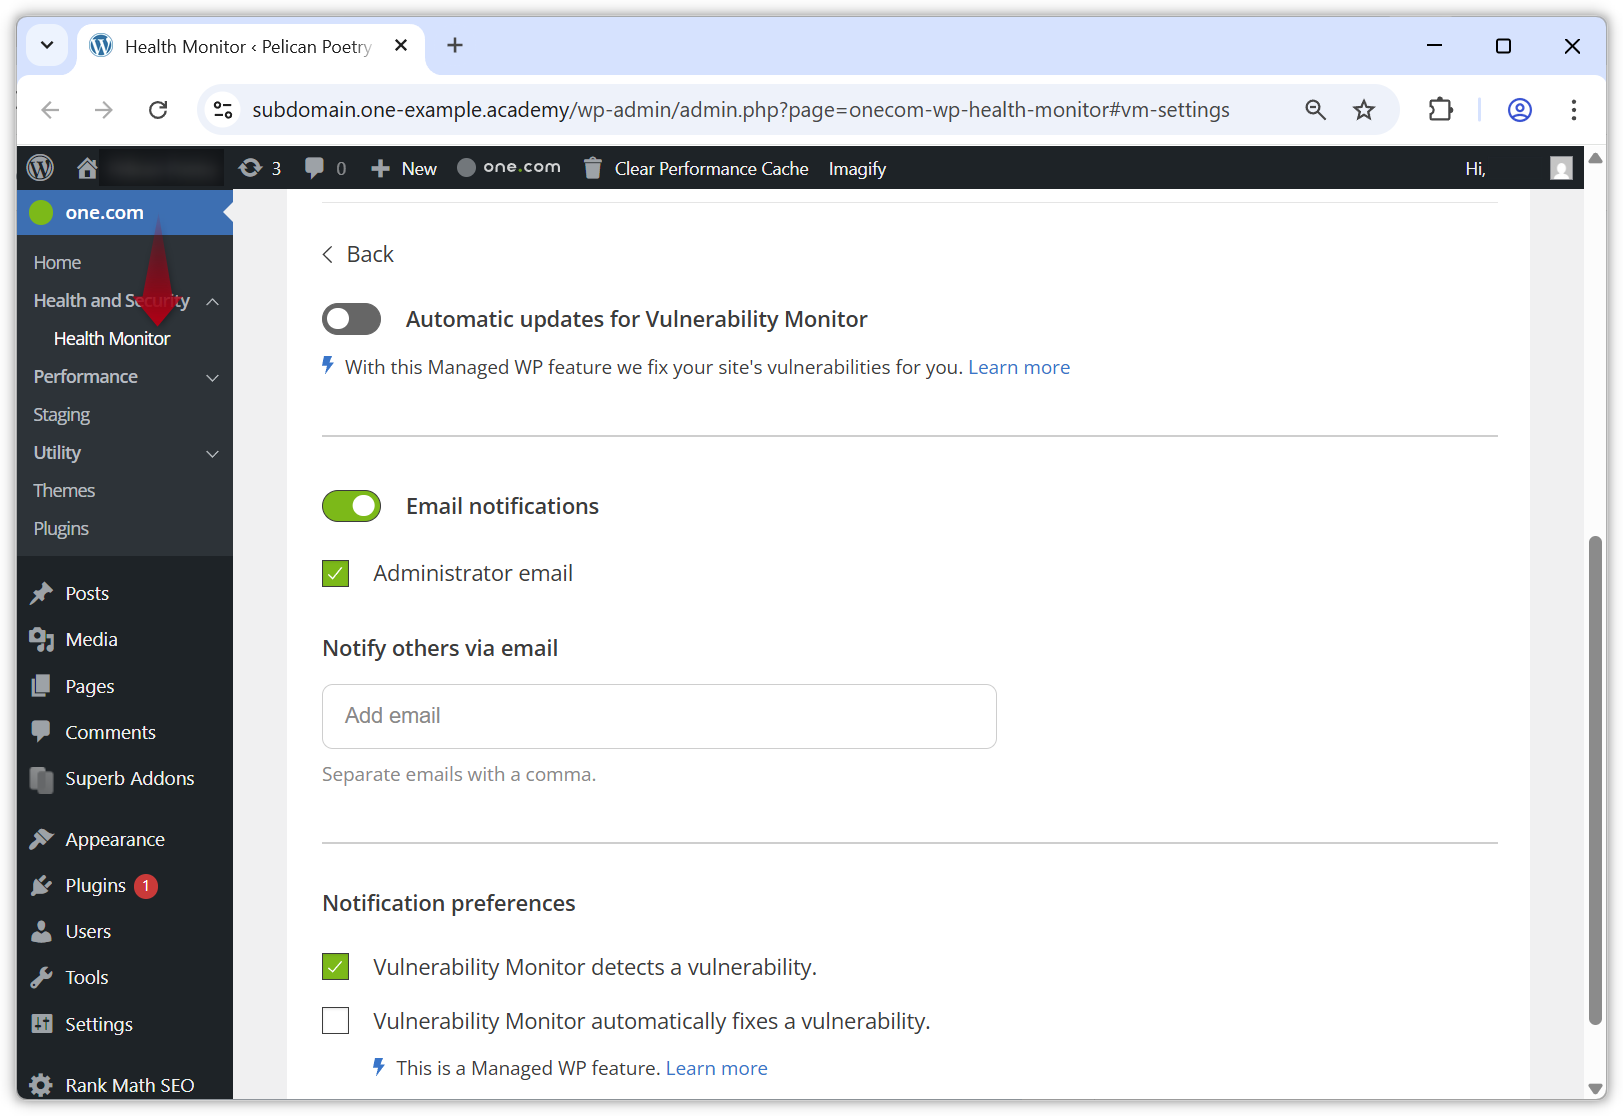Click the Back link

click(x=358, y=254)
